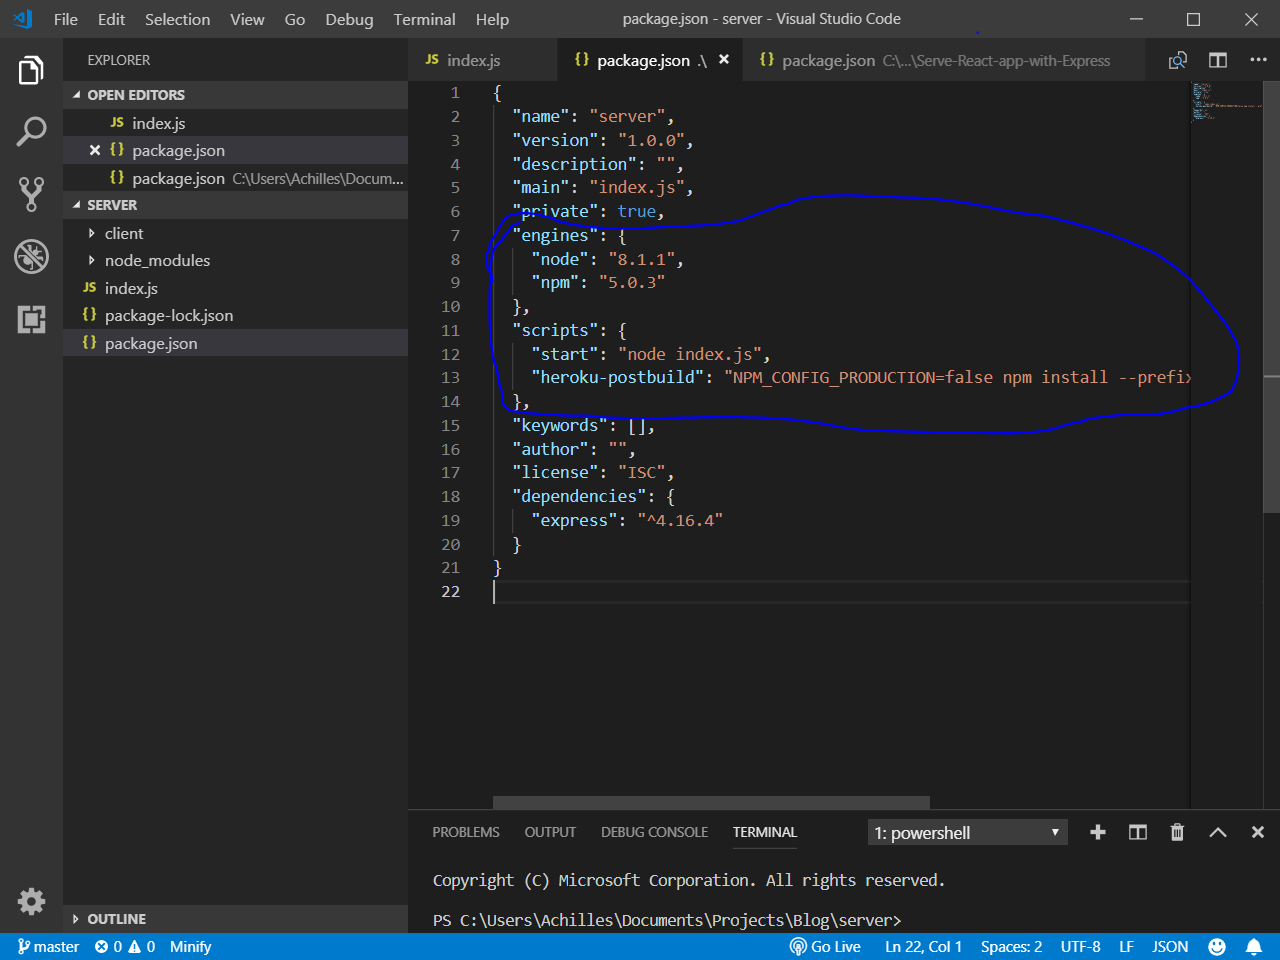
Task: Open the File menu
Action: (66, 19)
